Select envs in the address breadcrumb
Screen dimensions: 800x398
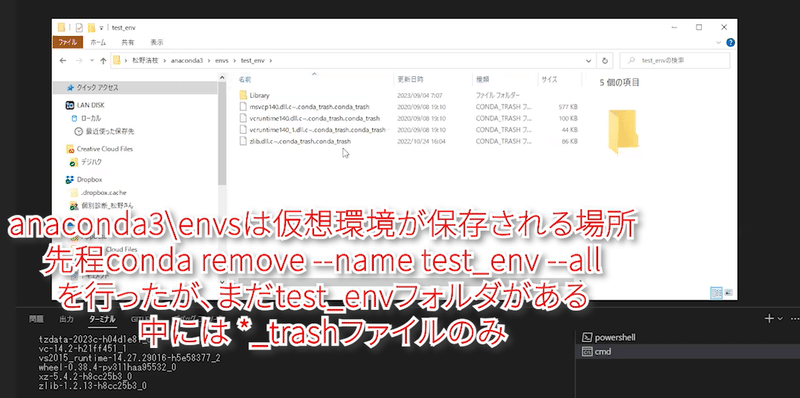pos(221,60)
